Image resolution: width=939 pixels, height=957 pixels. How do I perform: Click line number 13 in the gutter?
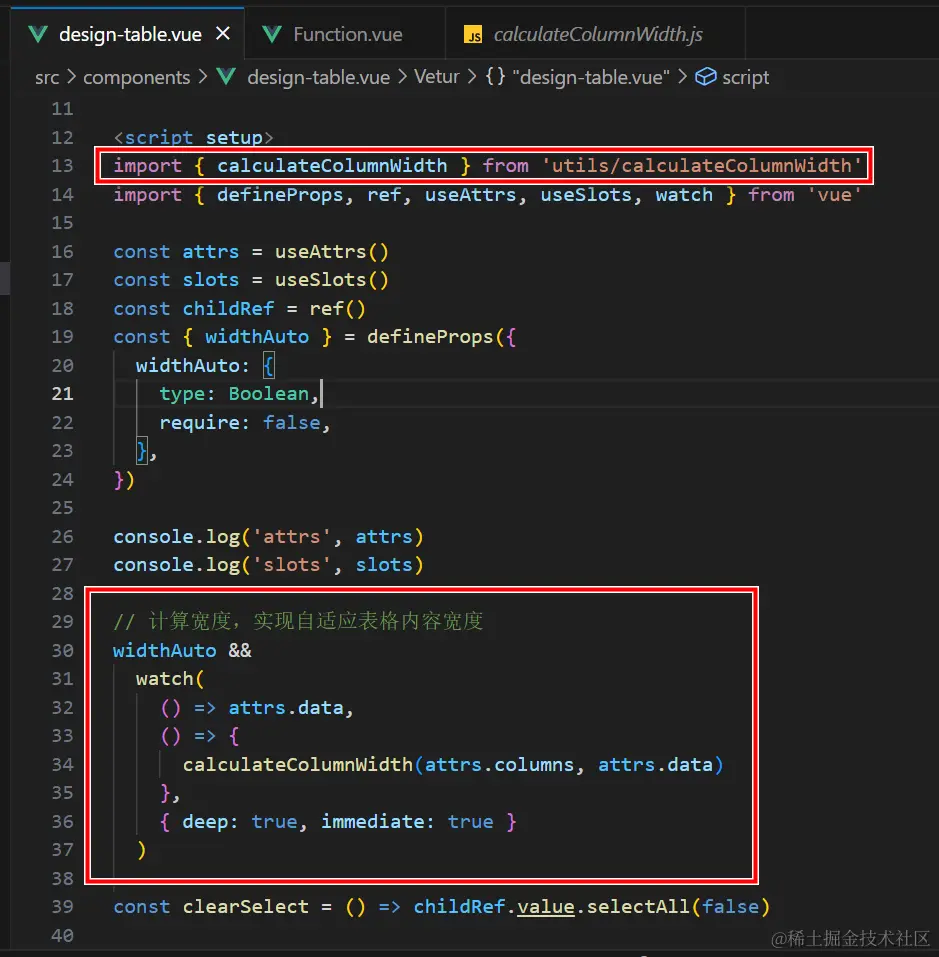coord(62,166)
